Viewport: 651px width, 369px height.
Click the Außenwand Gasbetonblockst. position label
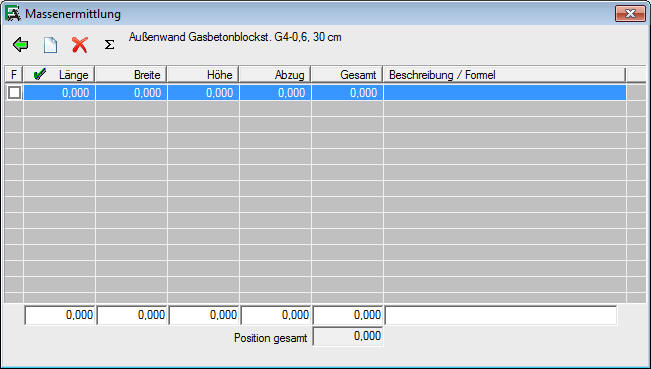coord(235,37)
